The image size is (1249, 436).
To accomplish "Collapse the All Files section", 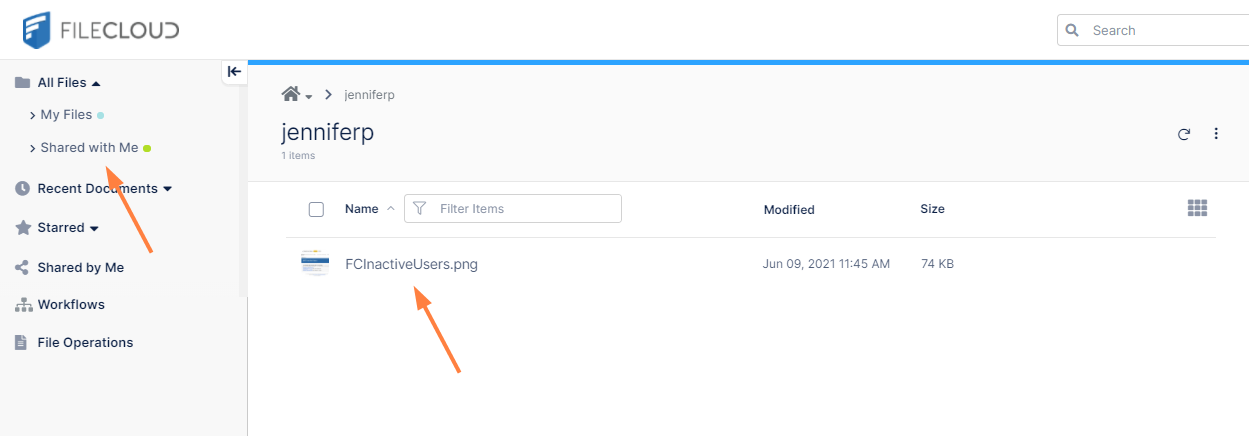I will [x=96, y=83].
